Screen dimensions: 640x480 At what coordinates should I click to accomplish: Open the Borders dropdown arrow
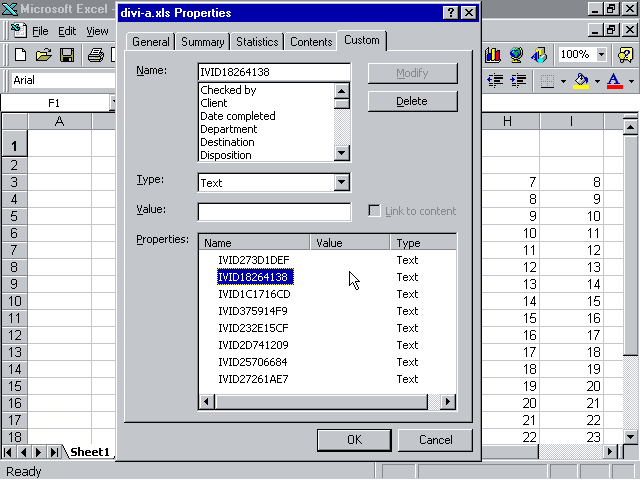563,81
